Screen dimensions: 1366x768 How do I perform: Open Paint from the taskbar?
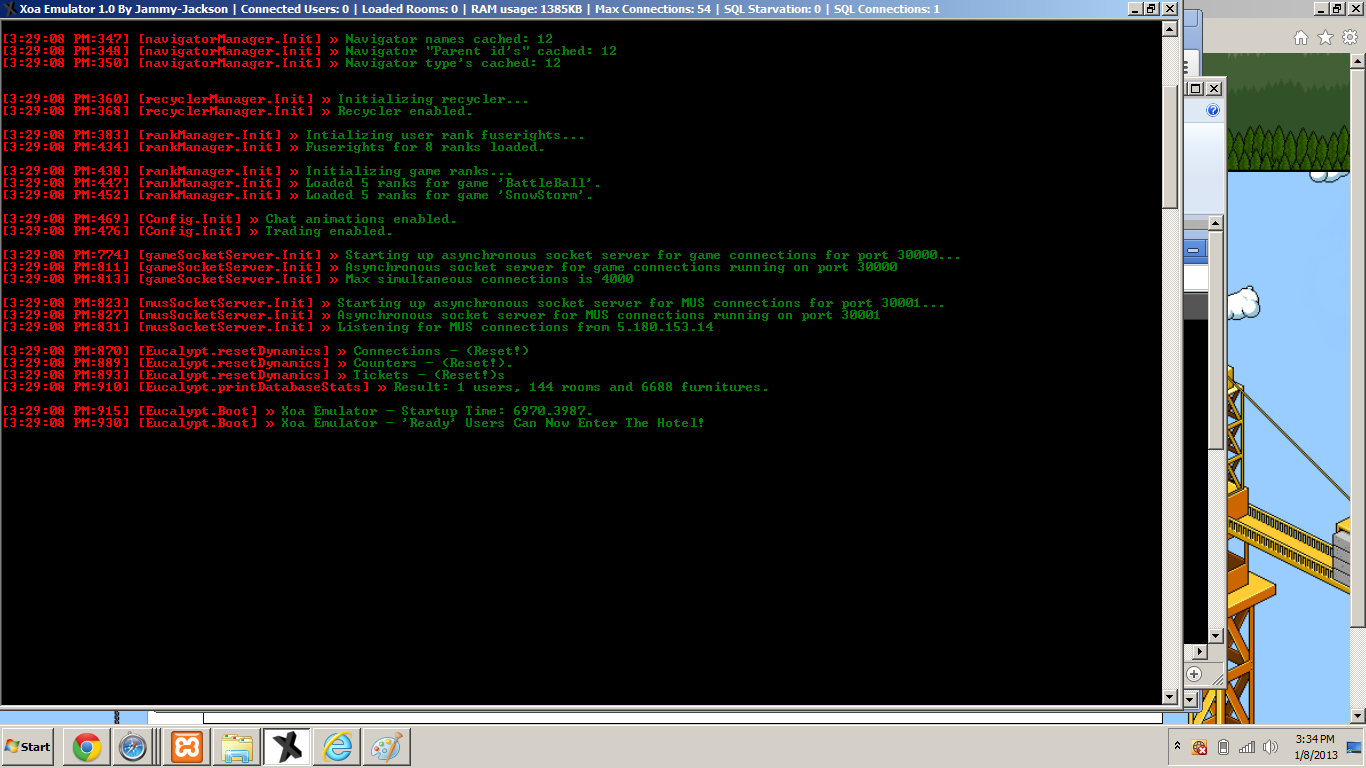386,747
